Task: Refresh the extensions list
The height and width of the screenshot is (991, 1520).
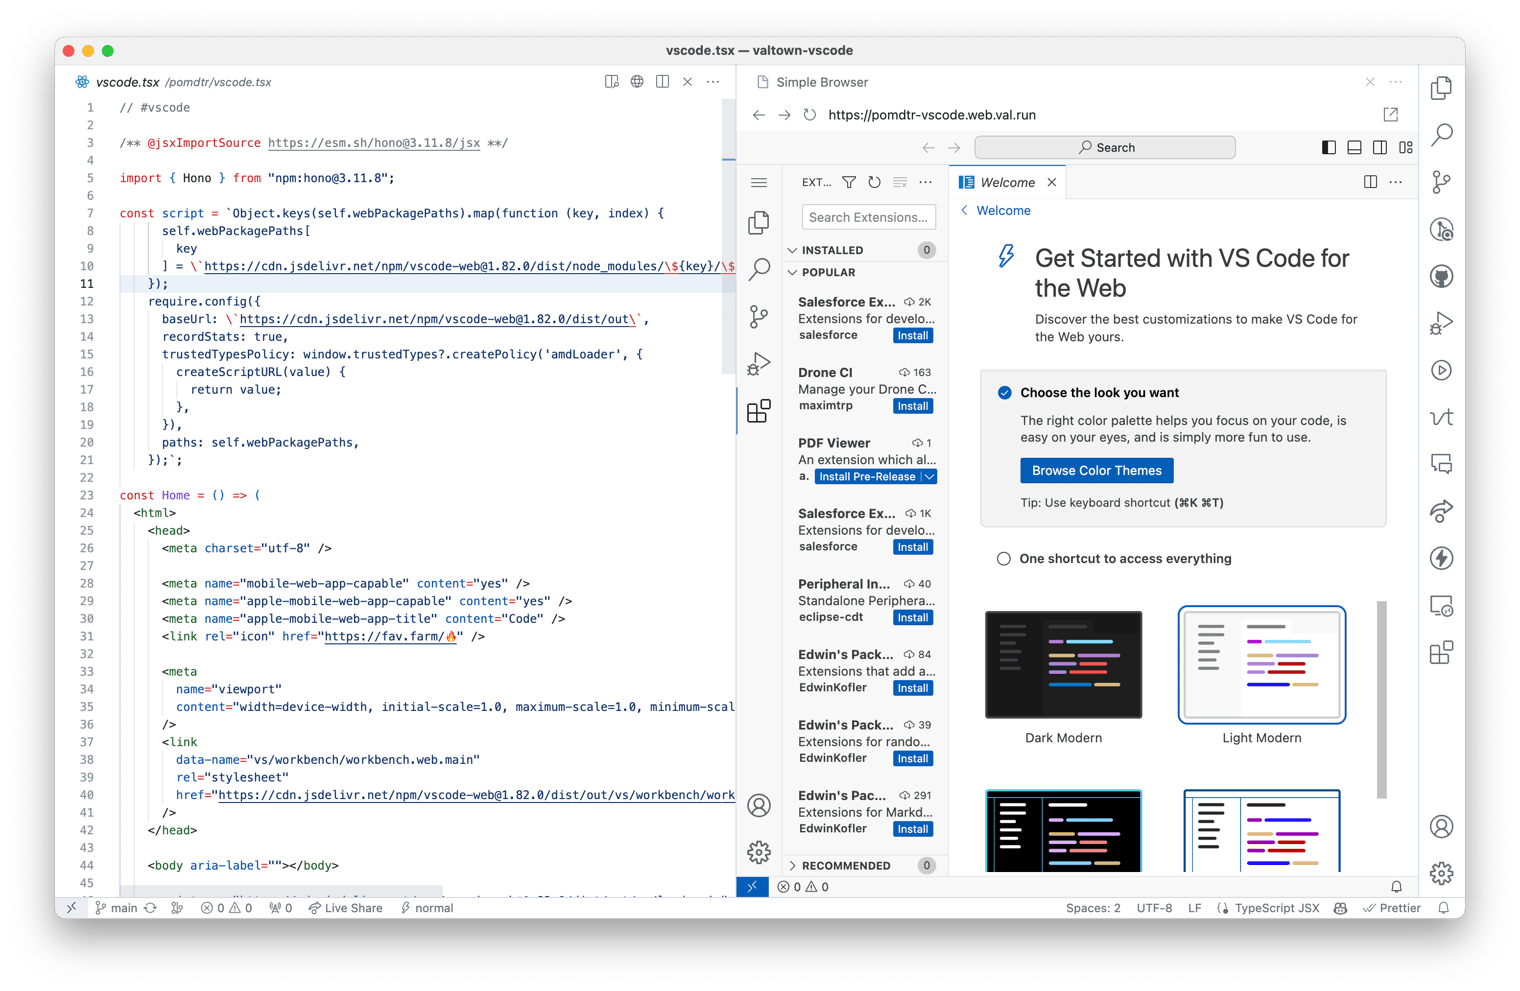Action: pos(874,182)
